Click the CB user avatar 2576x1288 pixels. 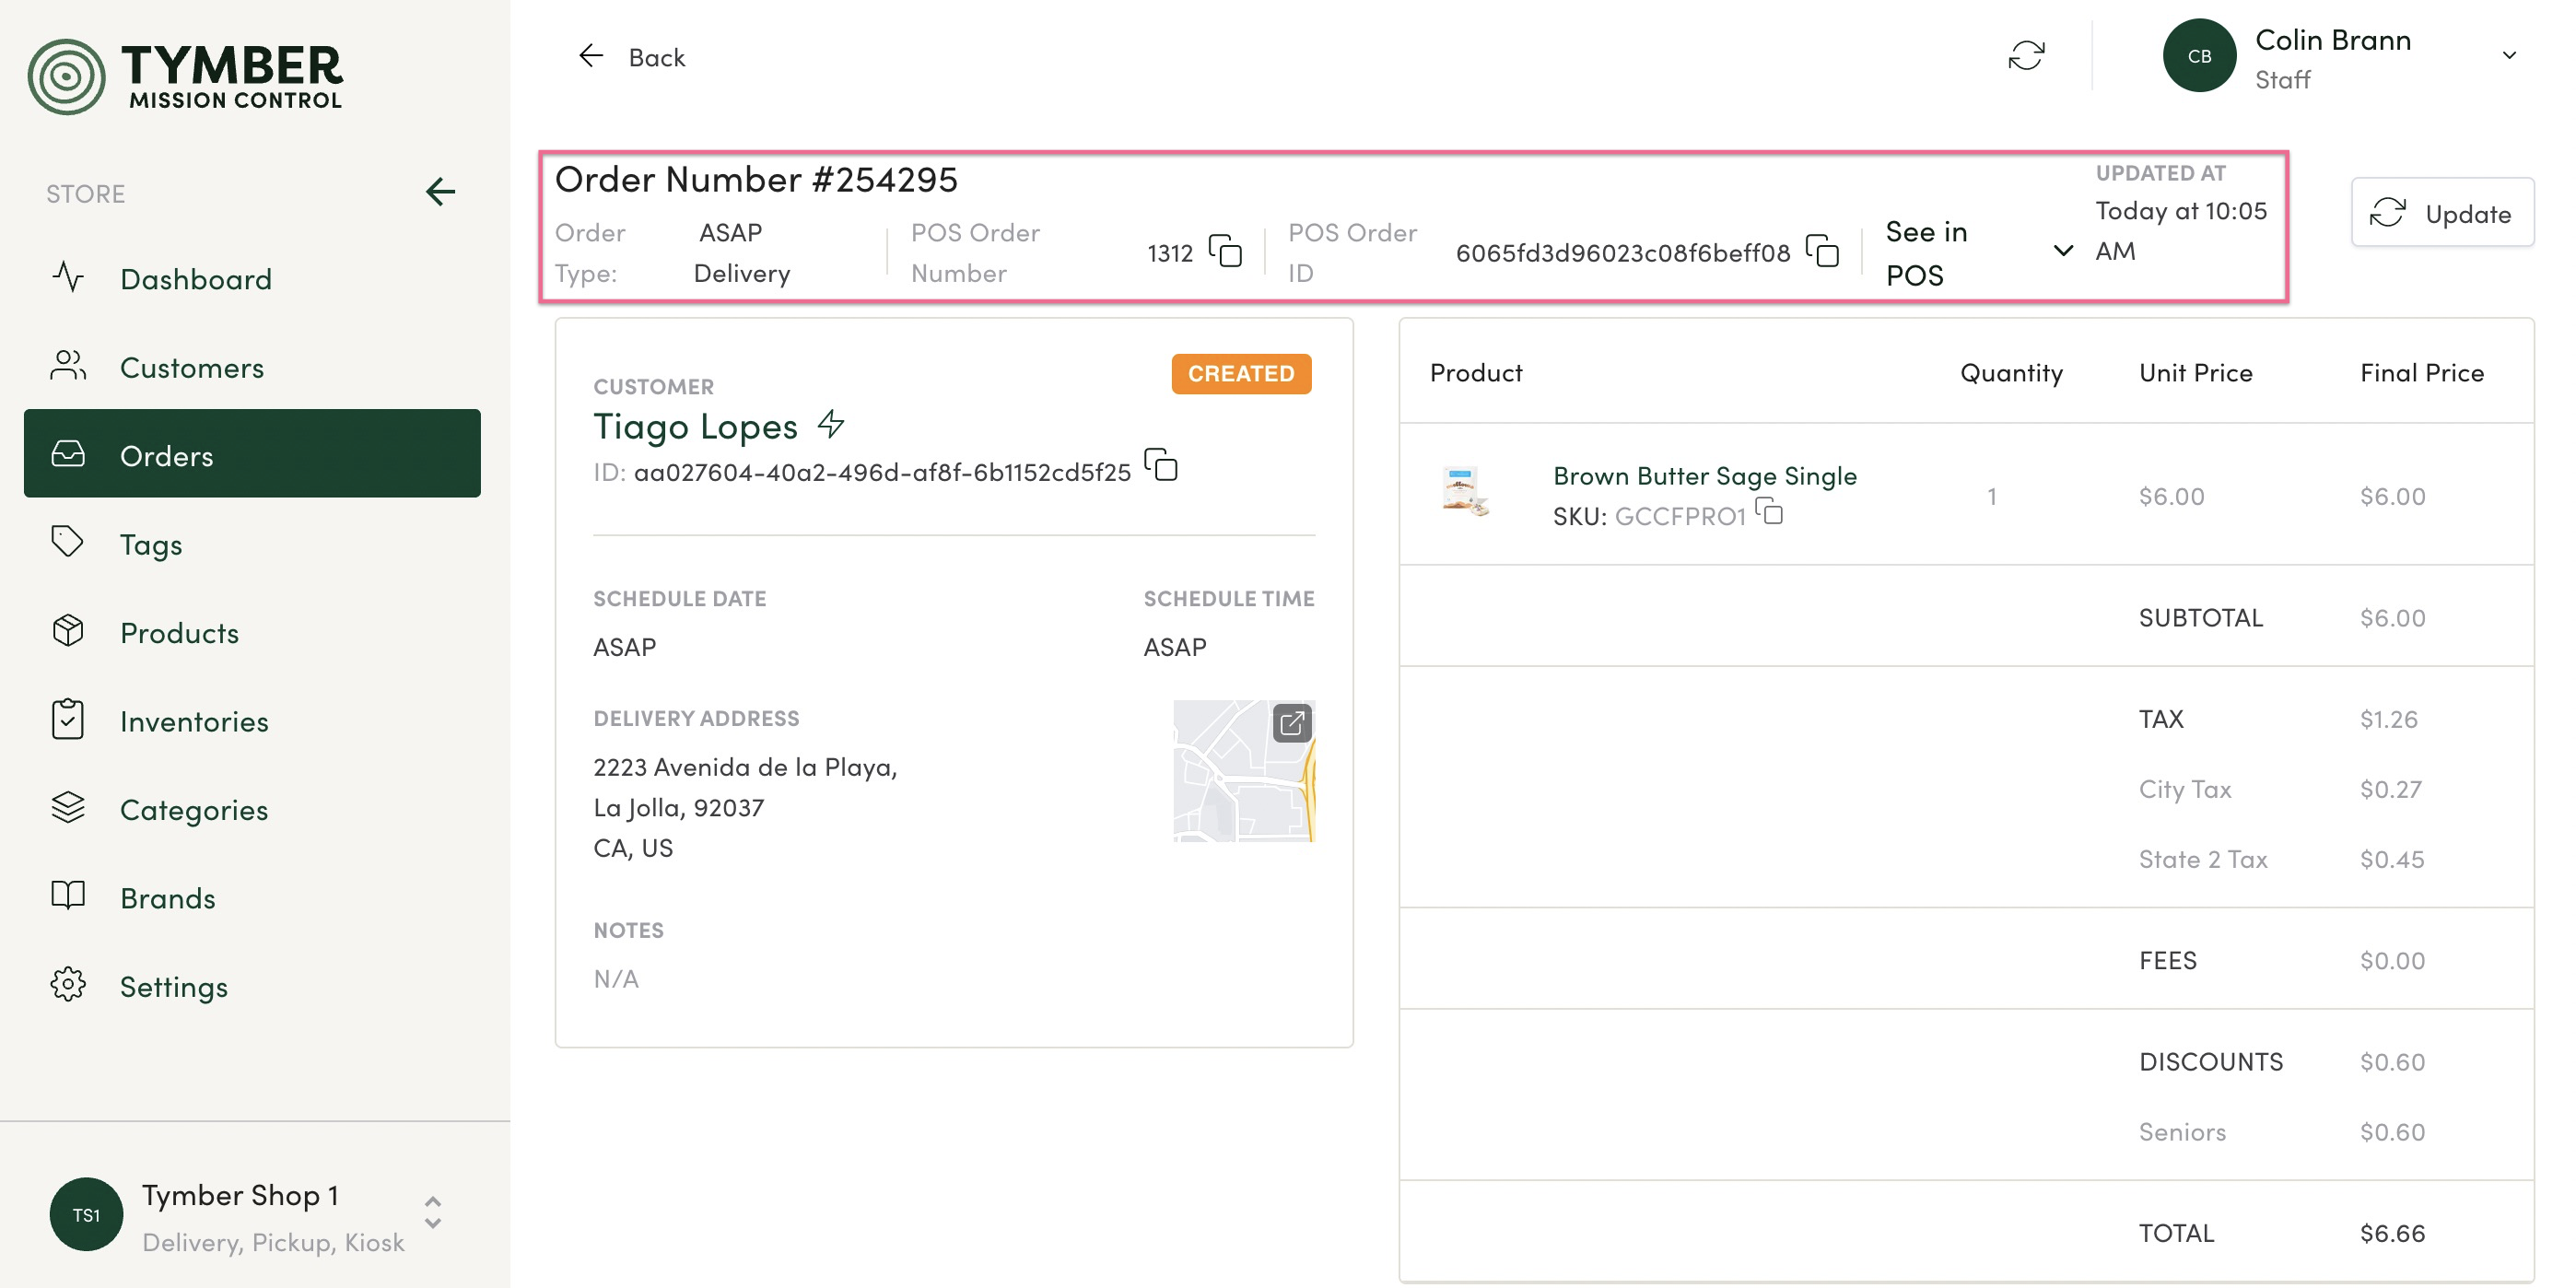[2199, 56]
